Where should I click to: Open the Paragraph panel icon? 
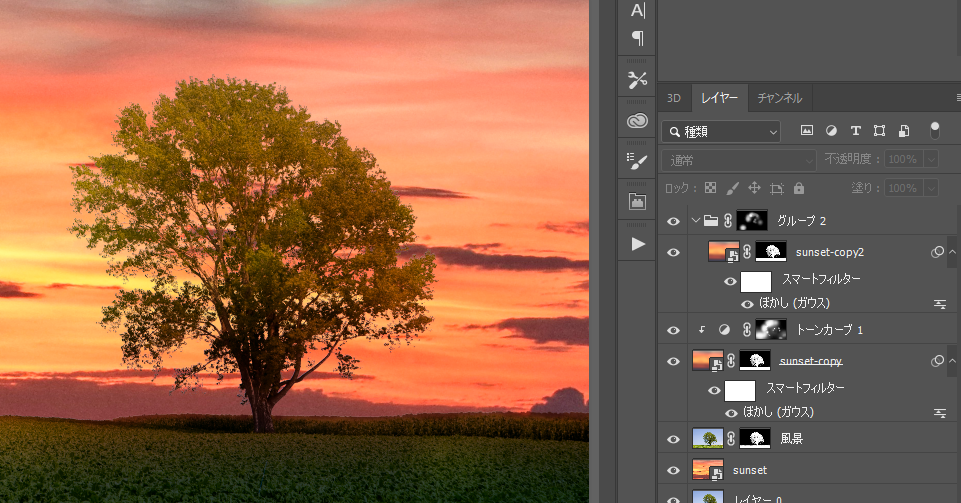(x=637, y=38)
